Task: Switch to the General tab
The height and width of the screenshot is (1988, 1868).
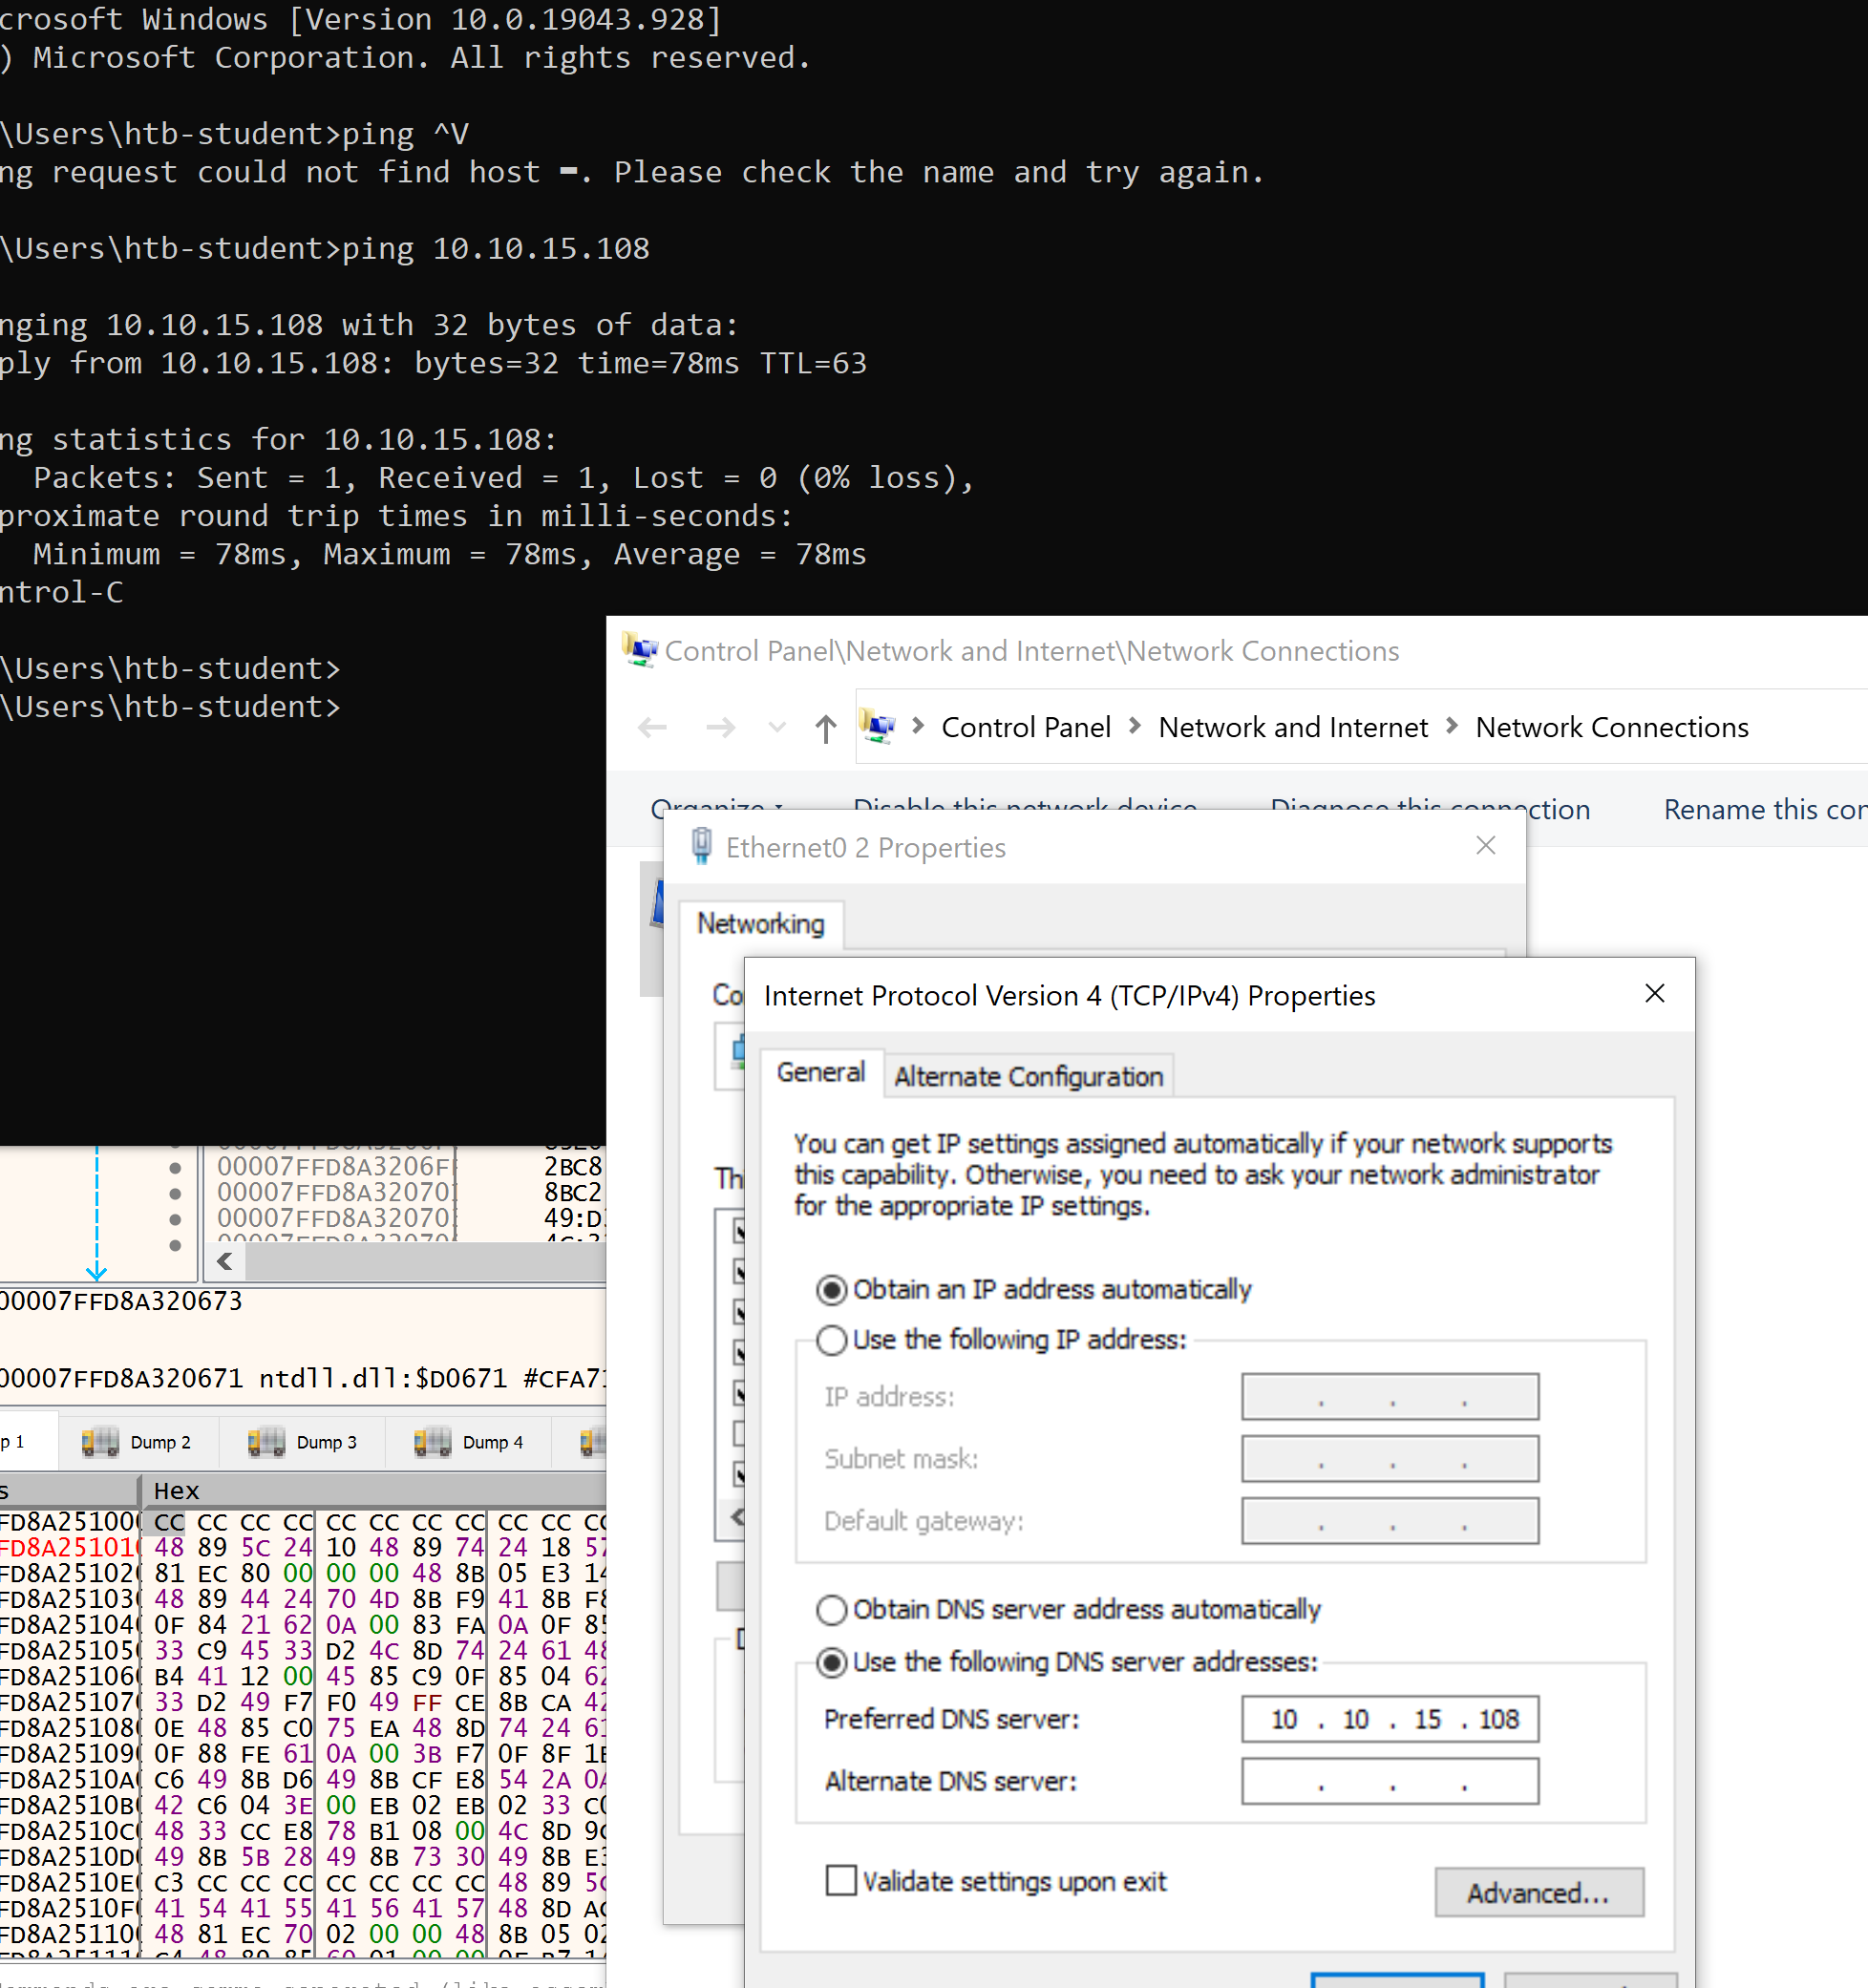Action: coord(821,1072)
